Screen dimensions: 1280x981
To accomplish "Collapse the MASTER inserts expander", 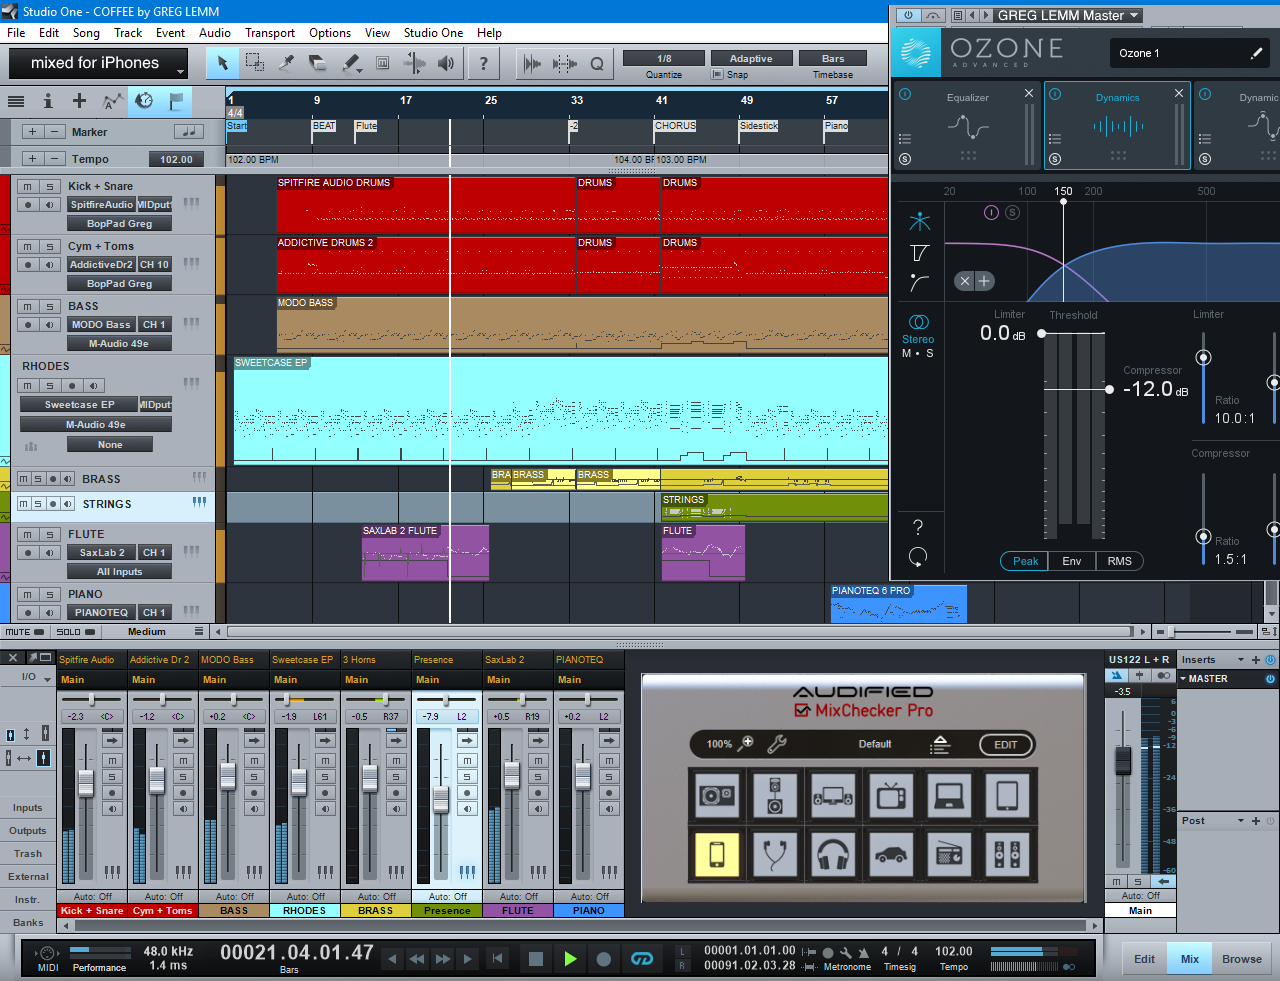I will pyautogui.click(x=1184, y=679).
